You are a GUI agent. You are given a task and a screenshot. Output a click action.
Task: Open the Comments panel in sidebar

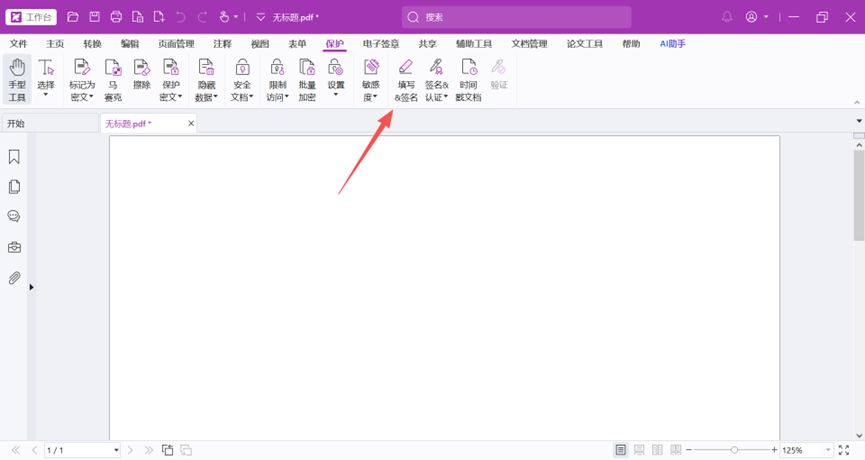[14, 217]
